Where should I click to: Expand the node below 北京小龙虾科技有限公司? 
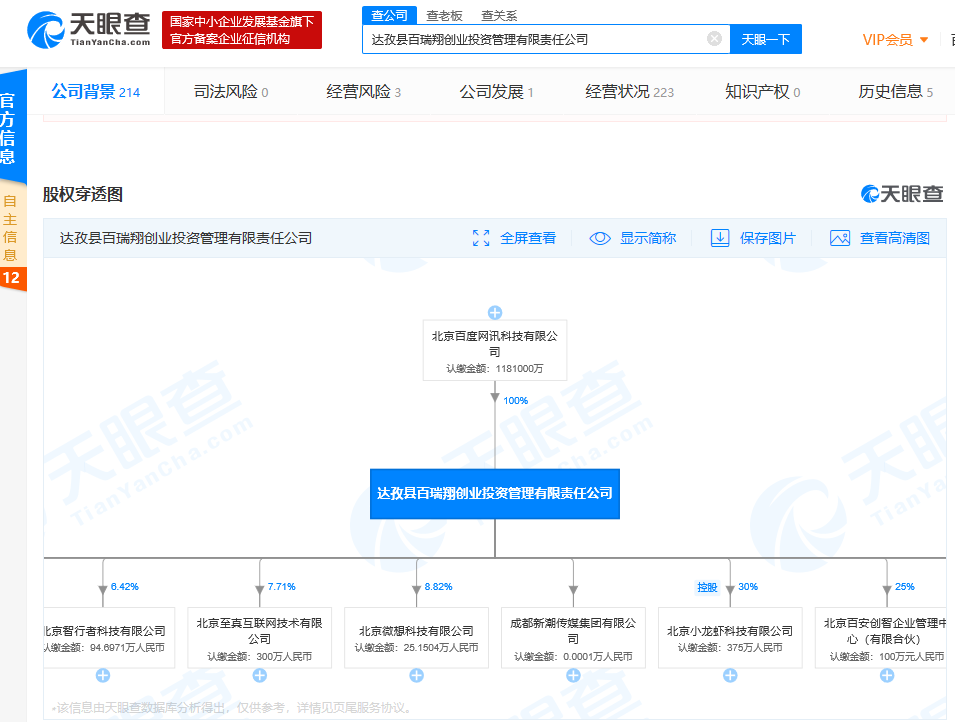pyautogui.click(x=730, y=676)
